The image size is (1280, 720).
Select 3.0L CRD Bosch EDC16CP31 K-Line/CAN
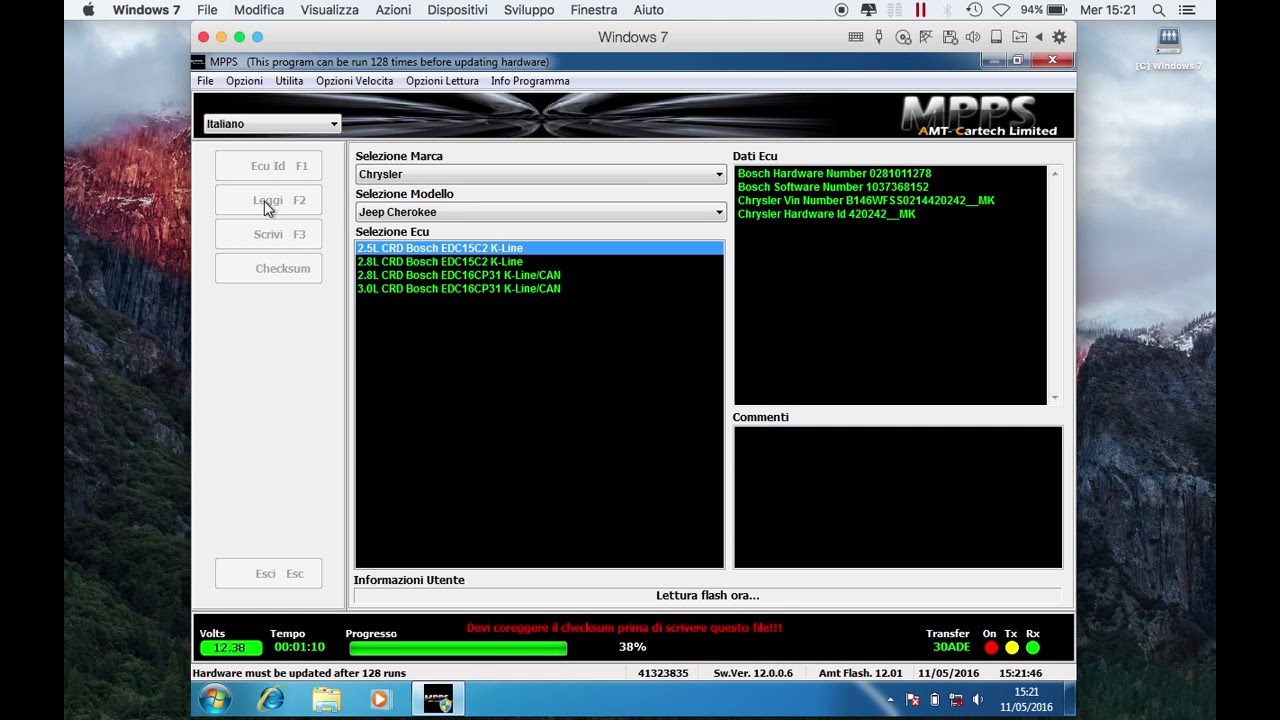click(x=539, y=289)
